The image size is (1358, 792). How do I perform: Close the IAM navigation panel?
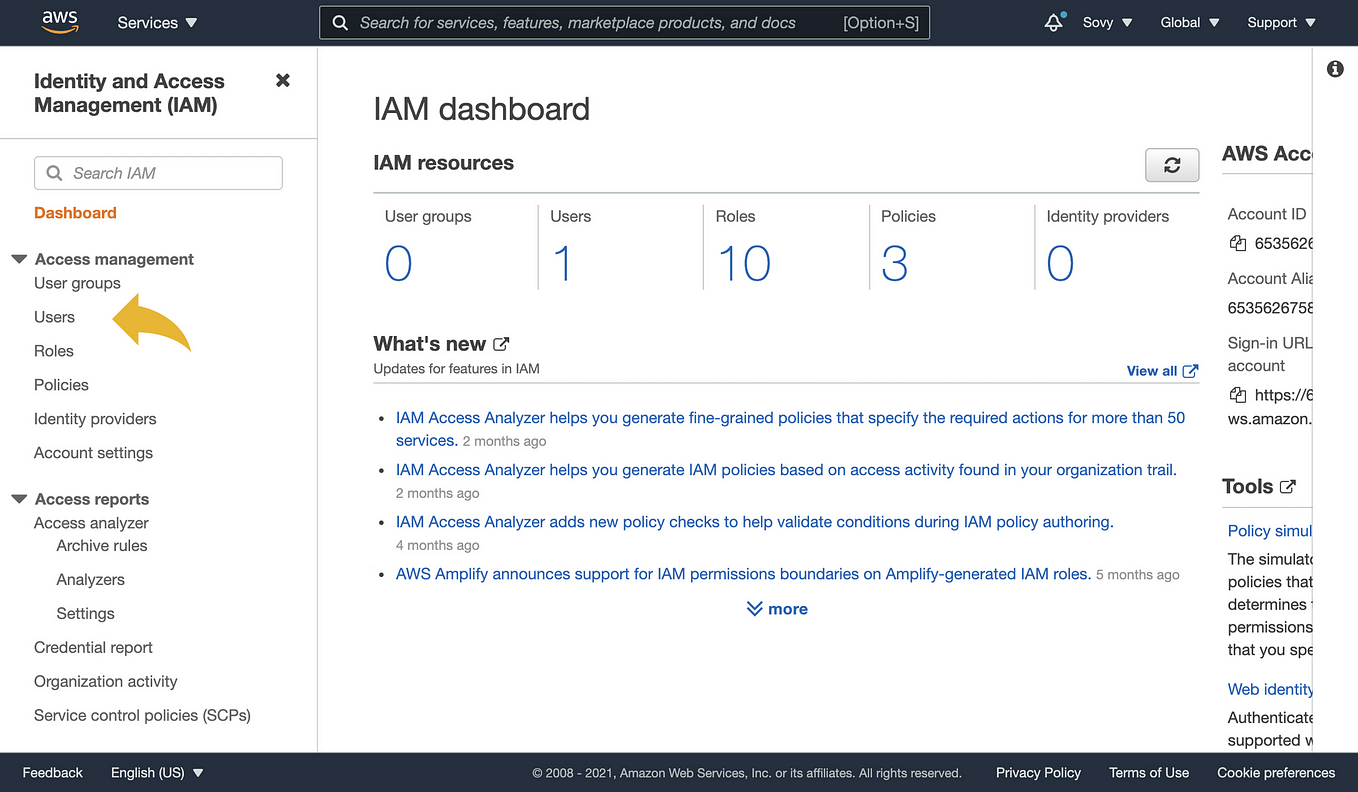tap(283, 80)
